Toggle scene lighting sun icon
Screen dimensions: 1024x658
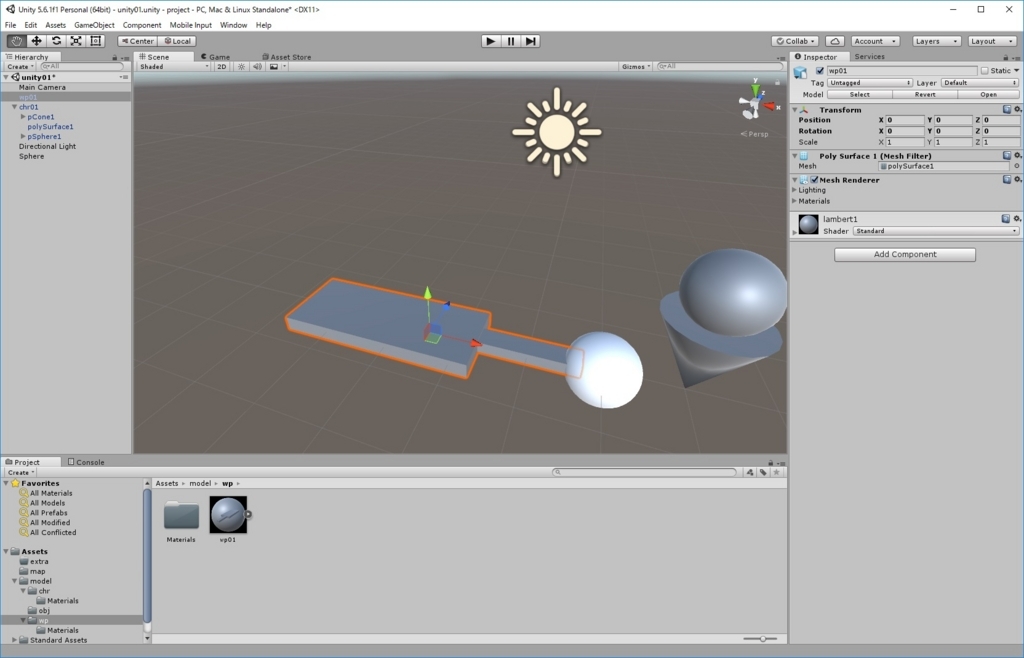[x=242, y=67]
